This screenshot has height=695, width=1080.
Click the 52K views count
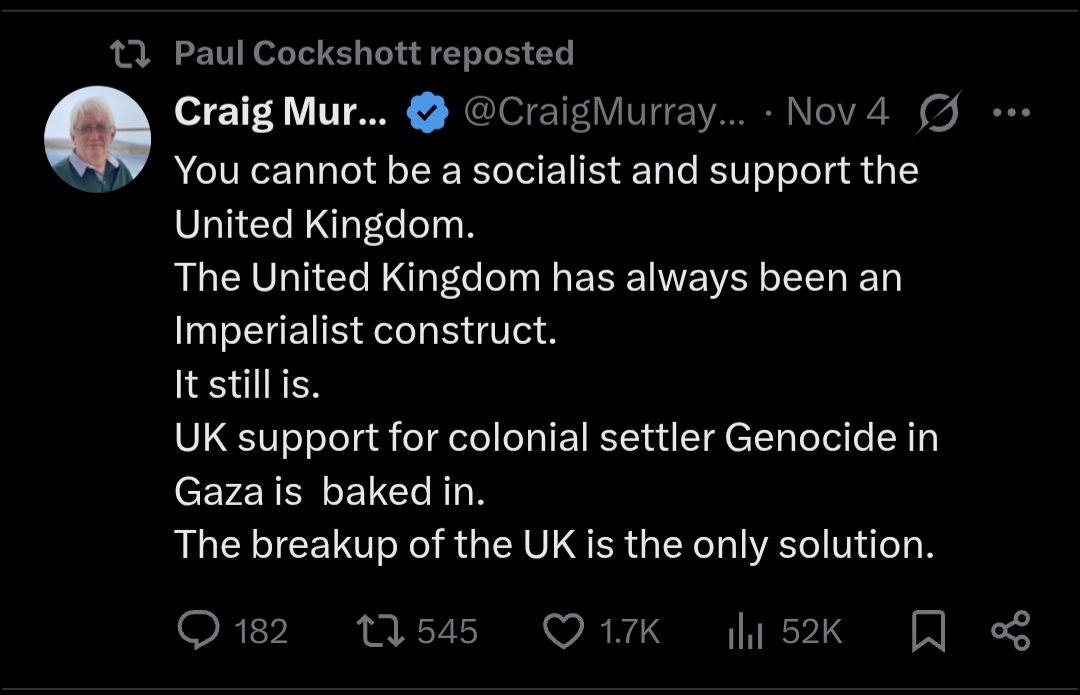pos(811,632)
